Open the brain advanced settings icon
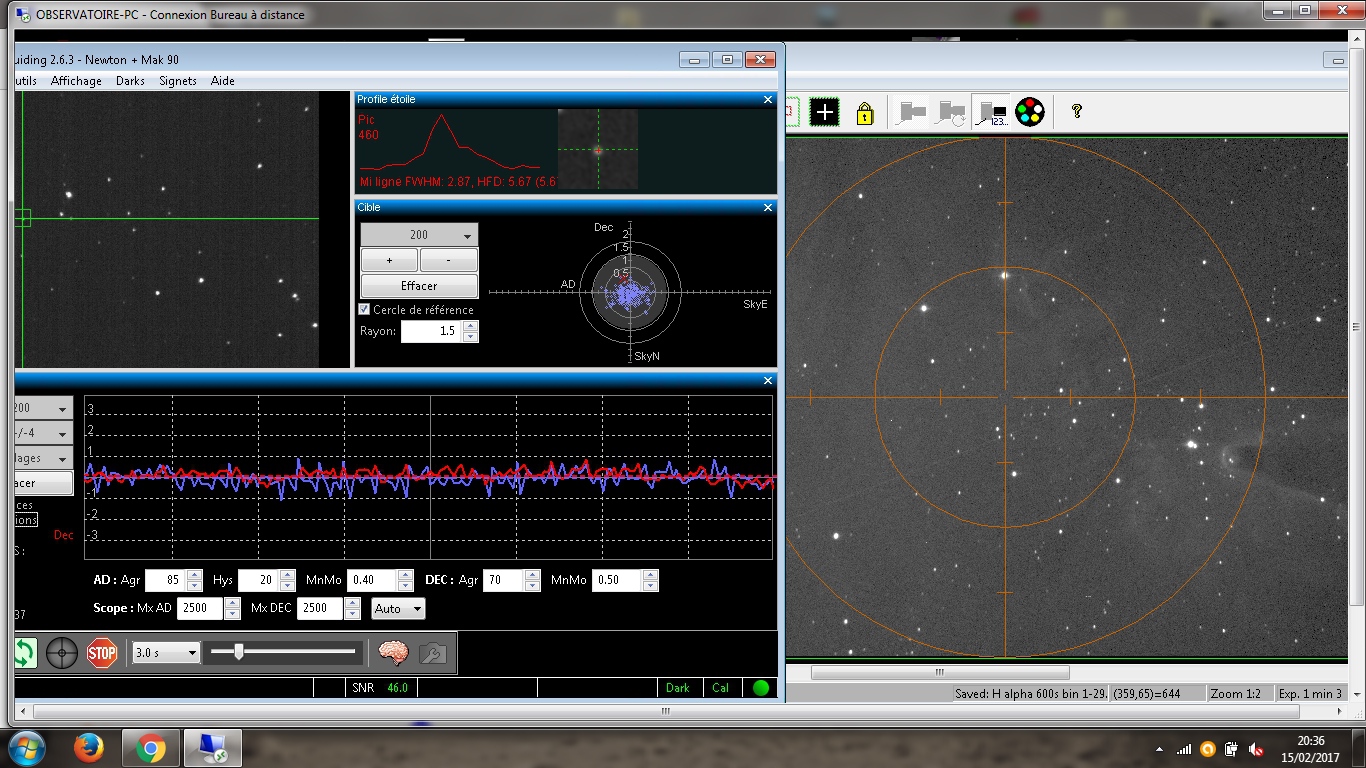 [394, 653]
